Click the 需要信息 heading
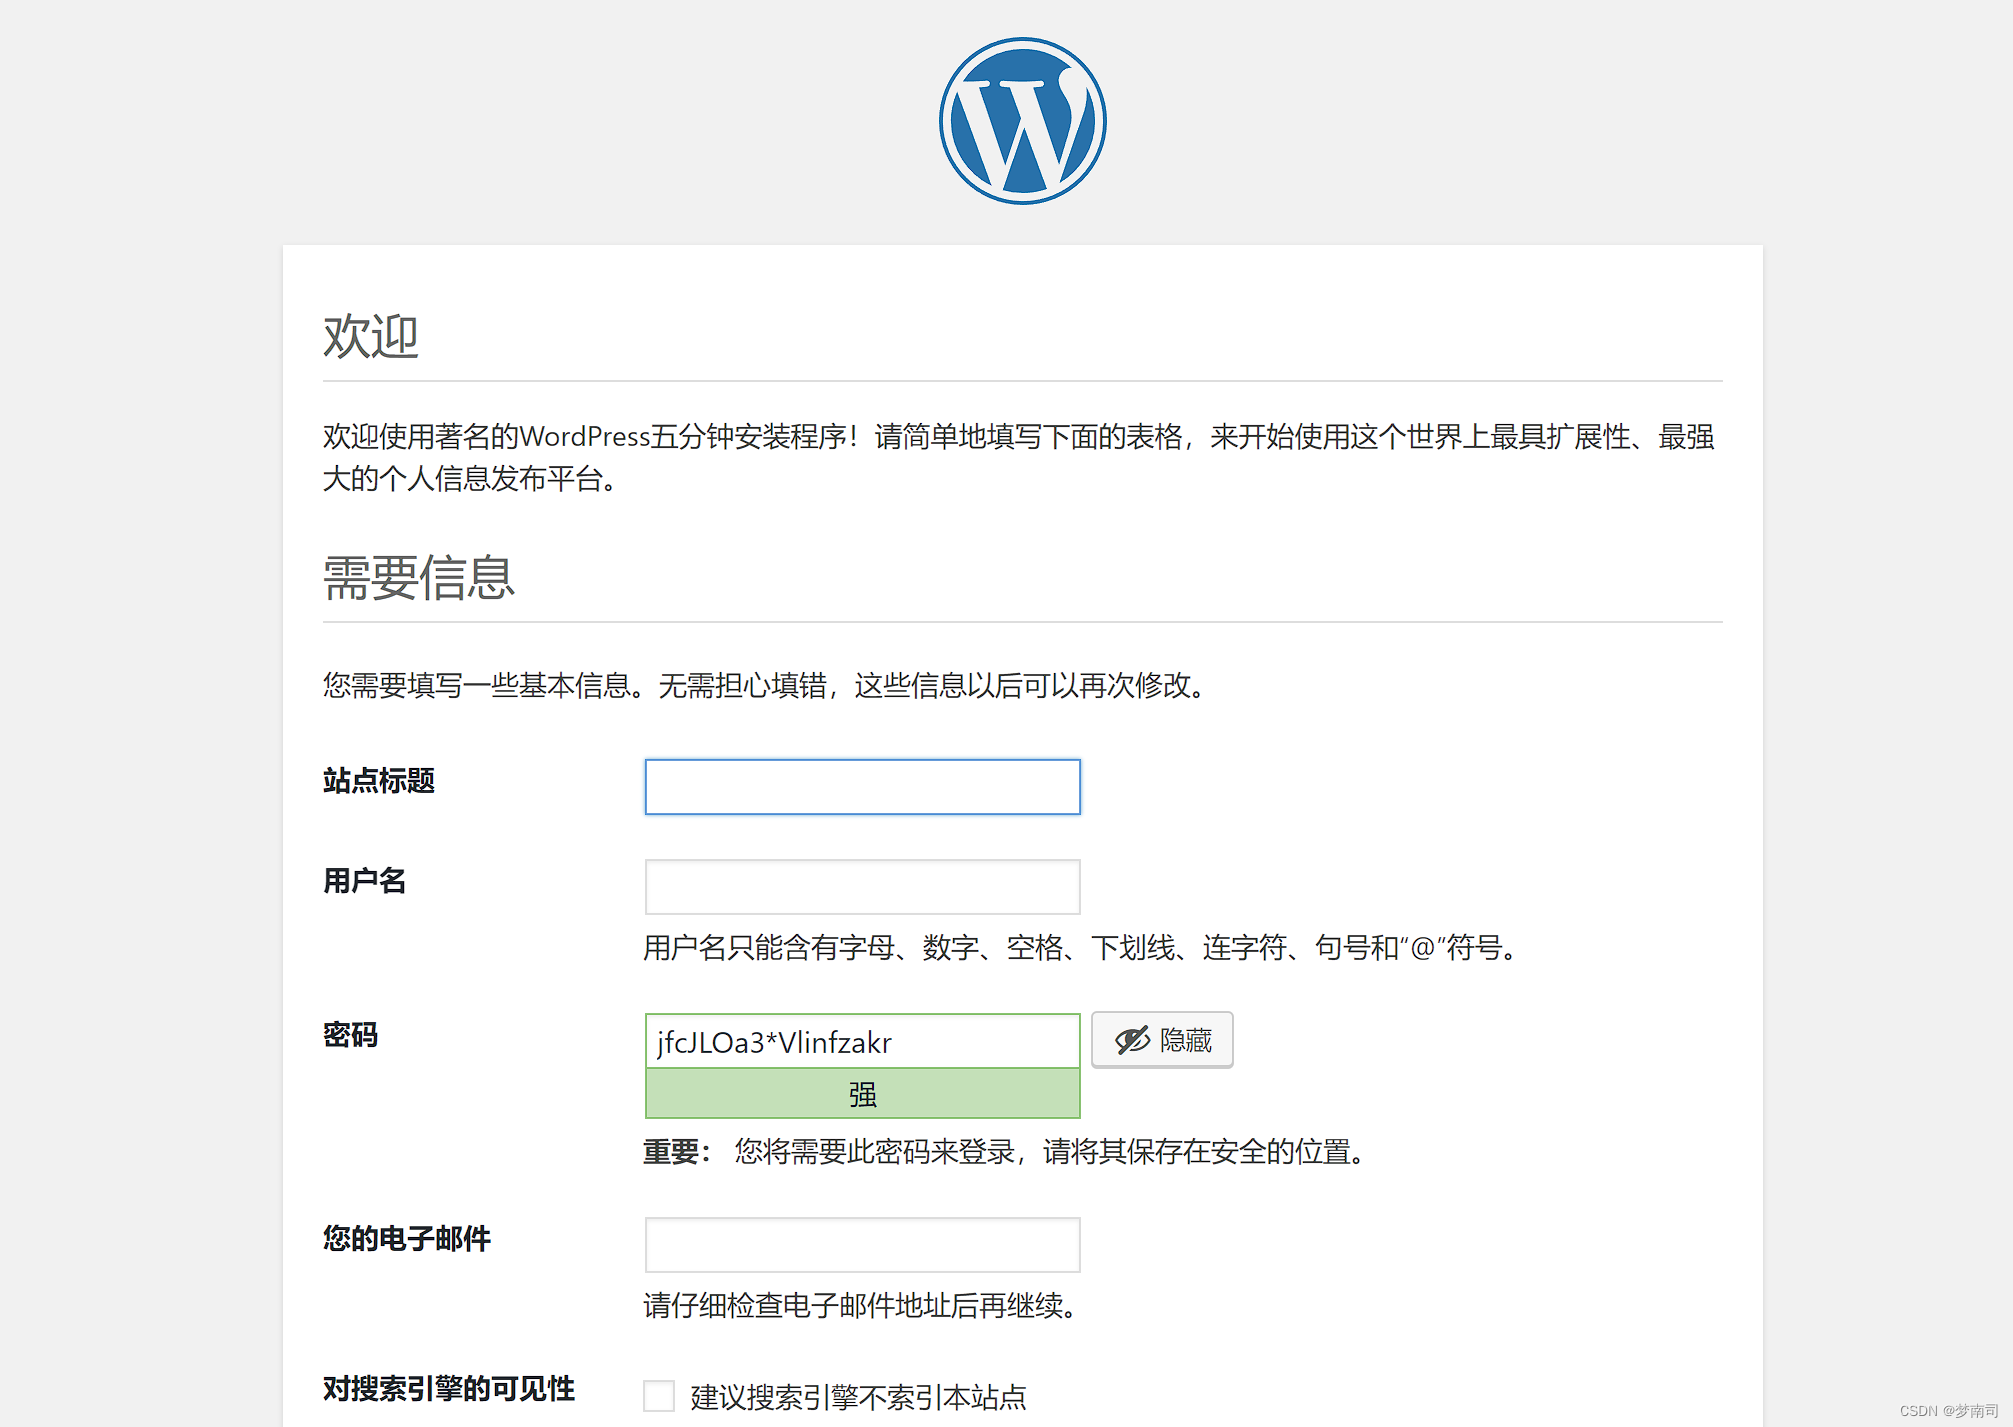This screenshot has height=1427, width=2013. coord(419,578)
